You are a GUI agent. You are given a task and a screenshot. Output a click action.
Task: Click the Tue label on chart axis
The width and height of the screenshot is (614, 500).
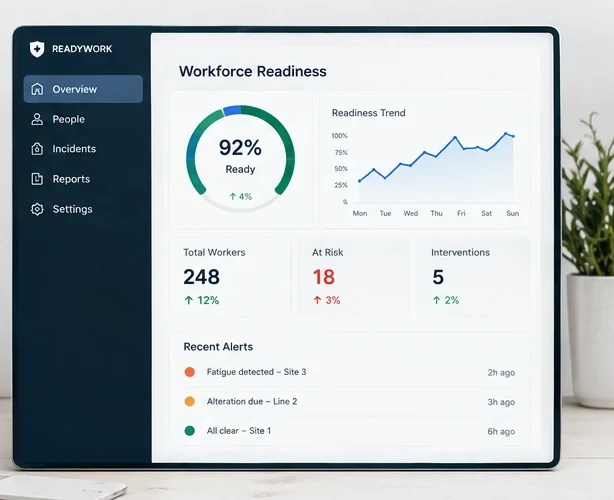click(385, 213)
